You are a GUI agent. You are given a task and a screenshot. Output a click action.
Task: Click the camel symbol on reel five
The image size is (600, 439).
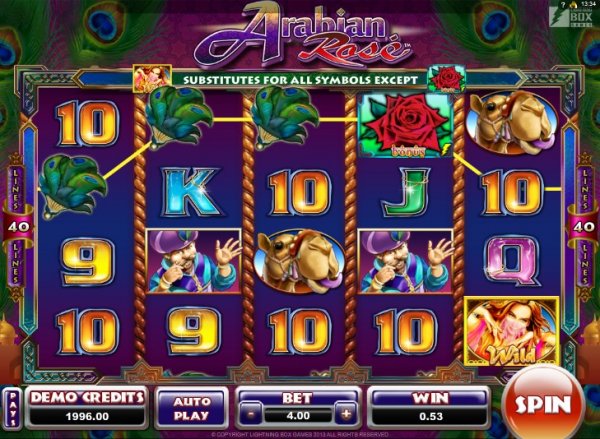(513, 122)
